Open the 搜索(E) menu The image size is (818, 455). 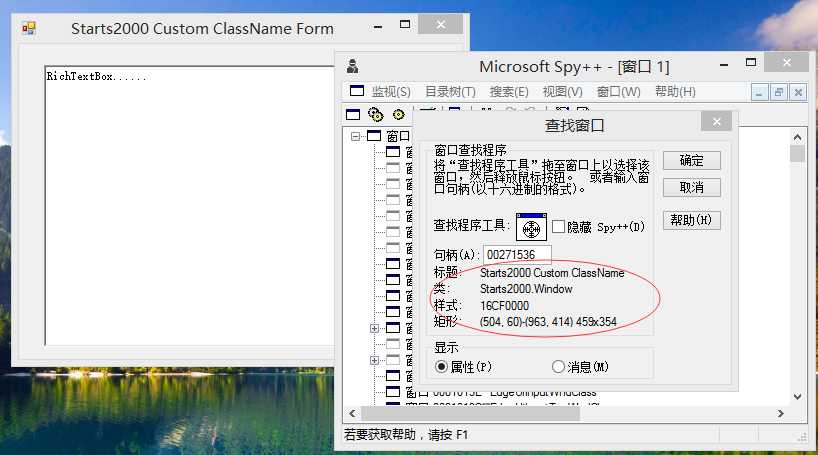tap(509, 92)
